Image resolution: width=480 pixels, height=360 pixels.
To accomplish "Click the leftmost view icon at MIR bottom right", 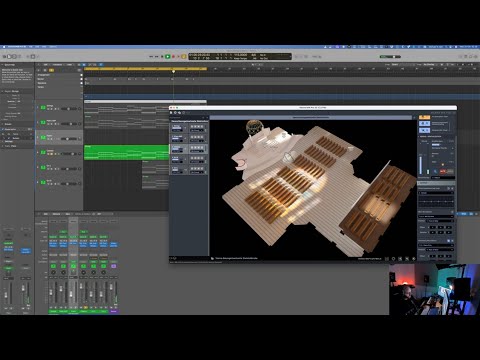I will click(x=387, y=258).
